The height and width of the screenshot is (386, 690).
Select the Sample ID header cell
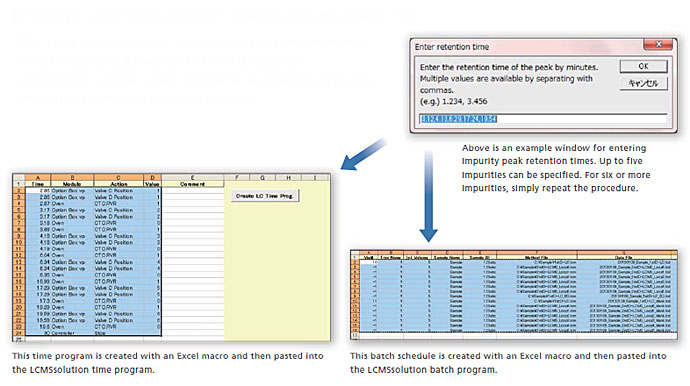479,257
